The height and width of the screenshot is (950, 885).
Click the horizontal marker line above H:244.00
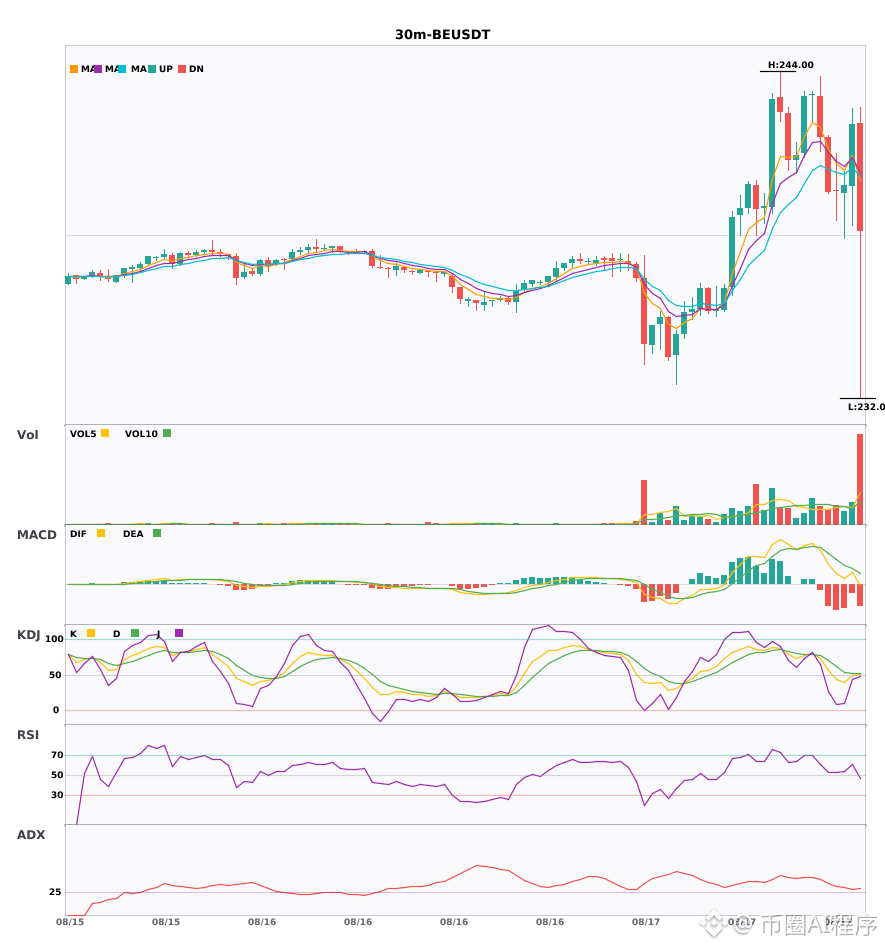tap(778, 71)
